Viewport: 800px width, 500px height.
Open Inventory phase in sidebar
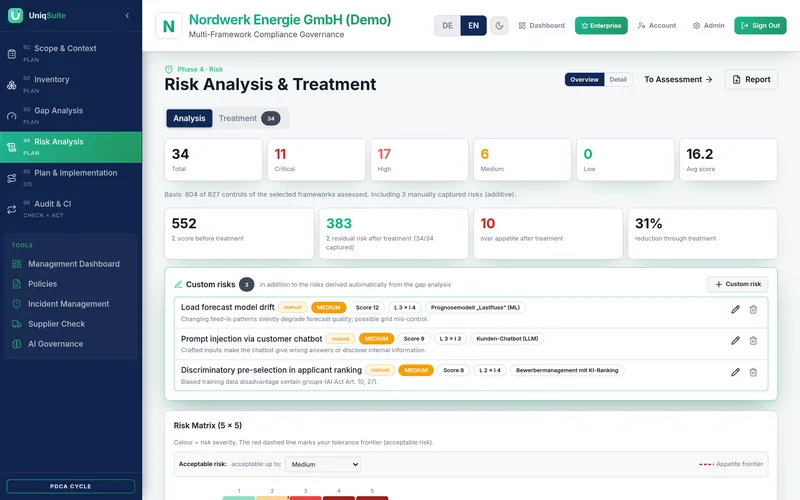pos(71,84)
